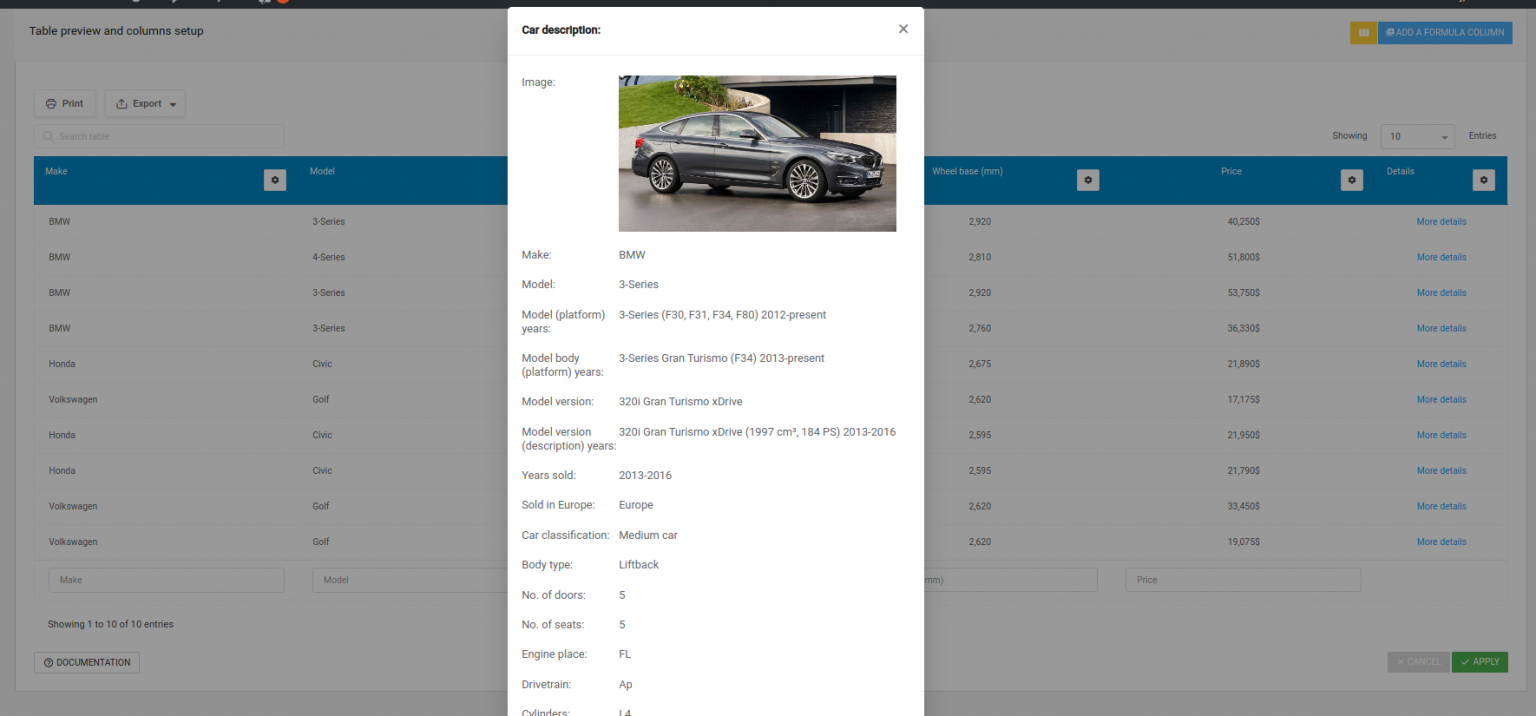Click the Make filter input field
The image size is (1536, 716).
point(166,579)
